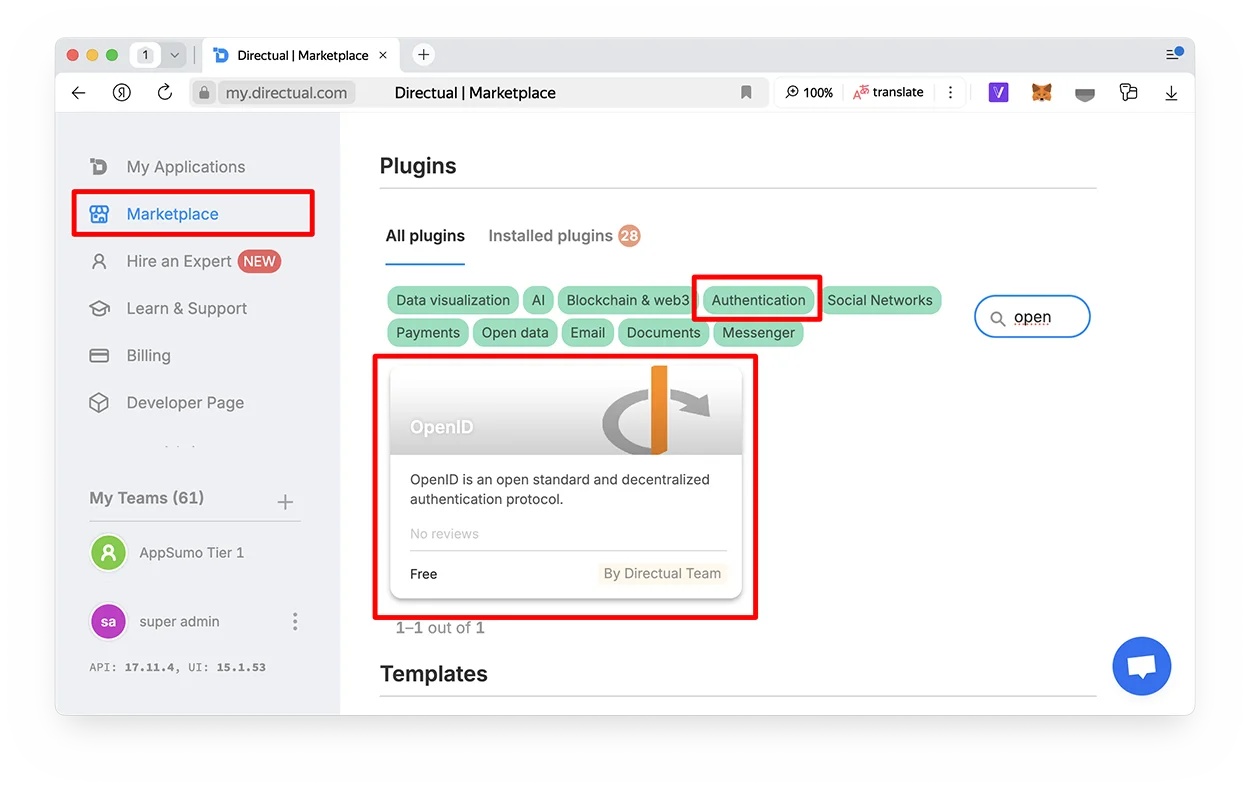Open Learn & Support

click(x=187, y=308)
